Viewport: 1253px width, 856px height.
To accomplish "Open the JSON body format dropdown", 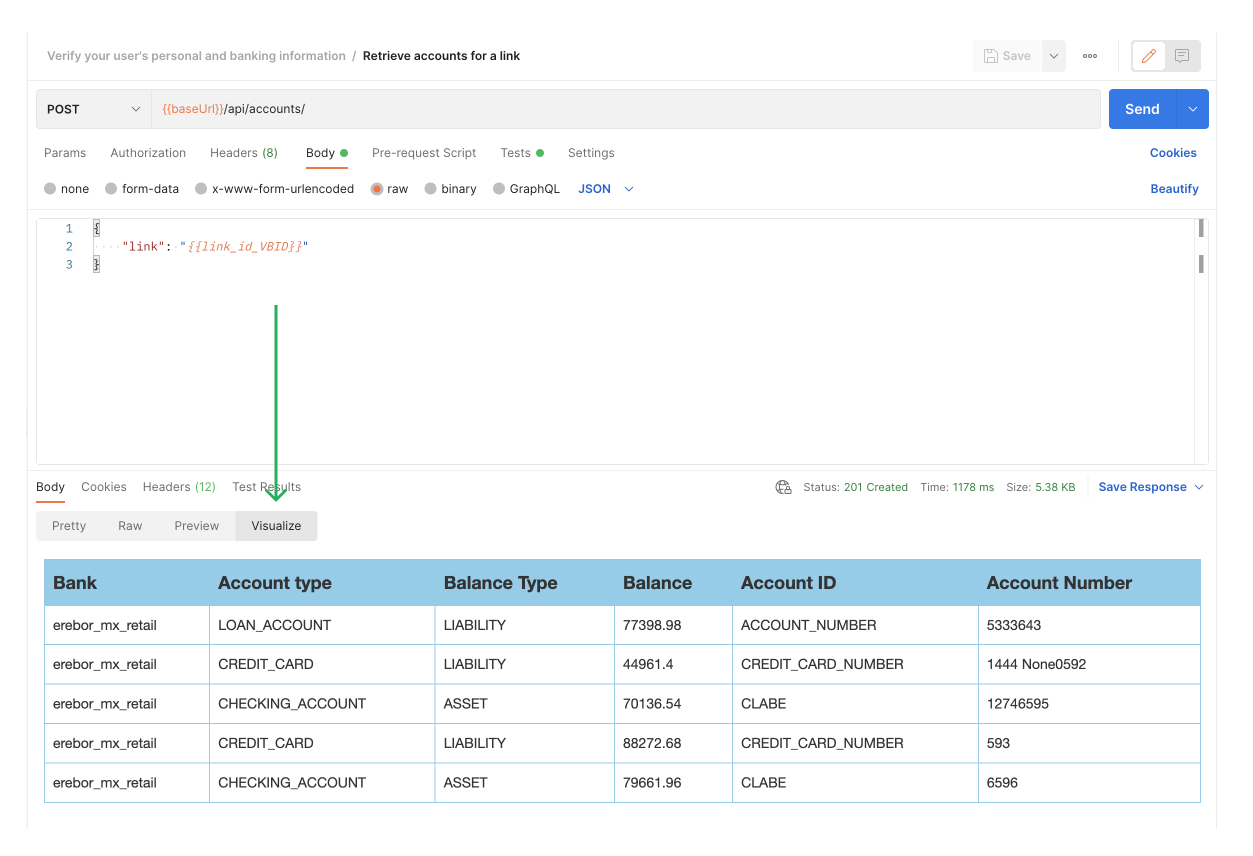I will coord(606,189).
